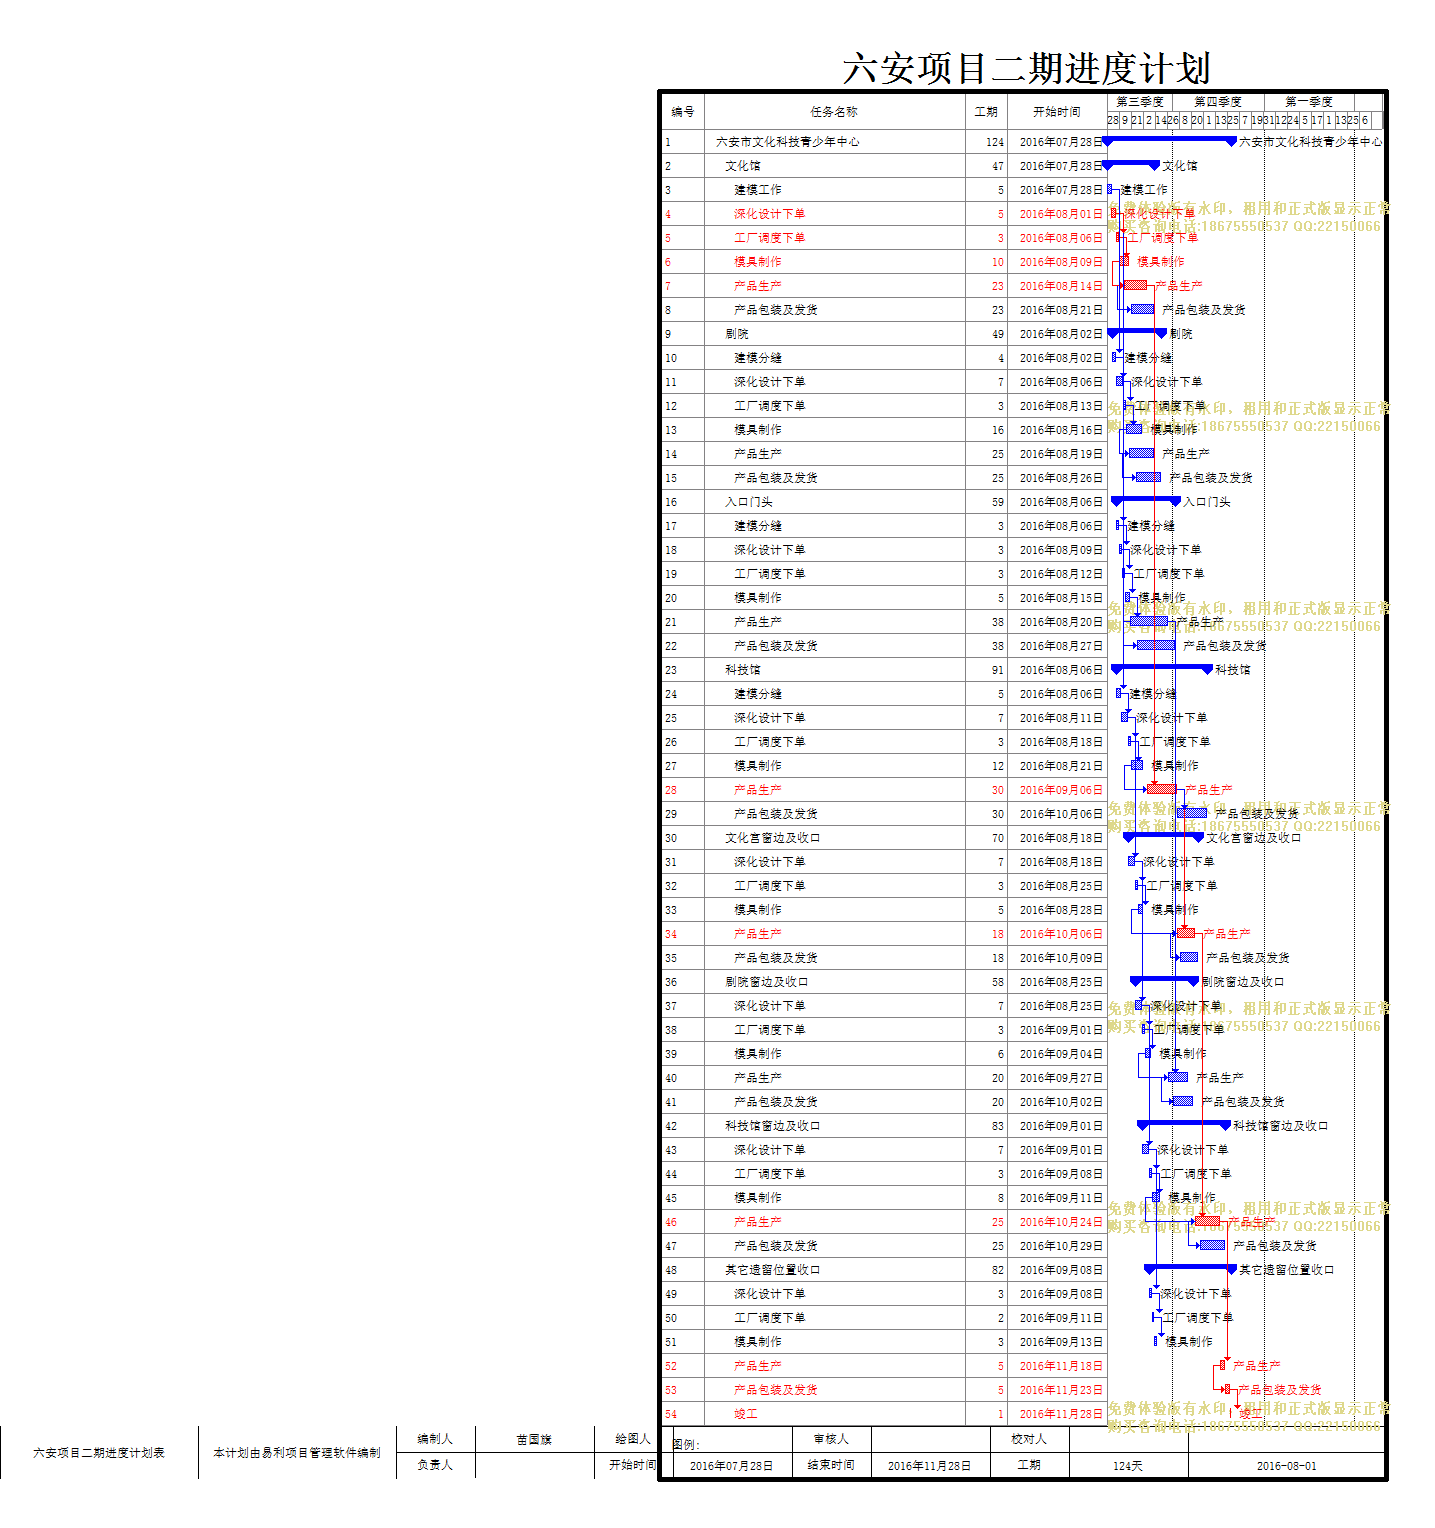Click the duration value 70 for 文化宫窗边及收口
Image resolution: width=1435 pixels, height=1528 pixels.
point(998,838)
